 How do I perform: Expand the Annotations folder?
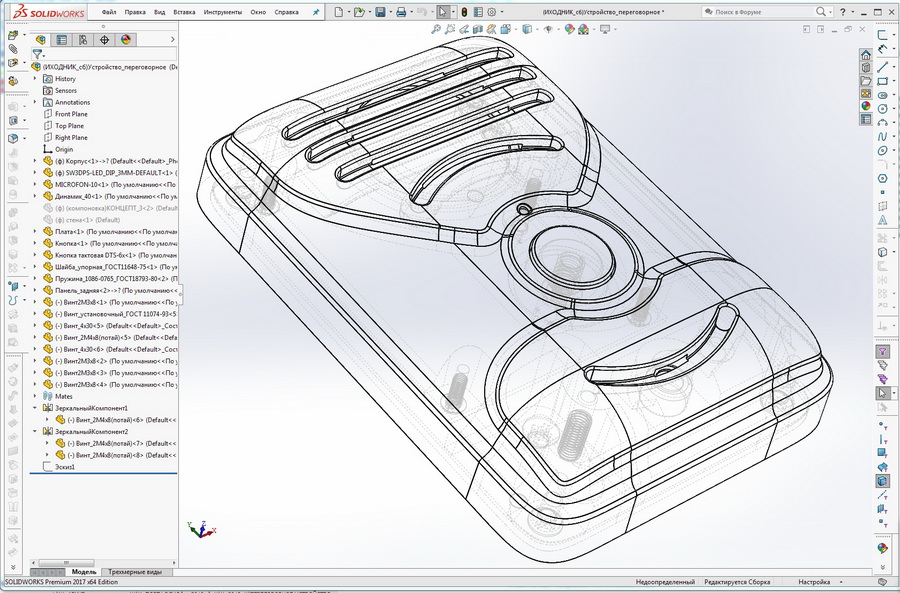coord(35,102)
